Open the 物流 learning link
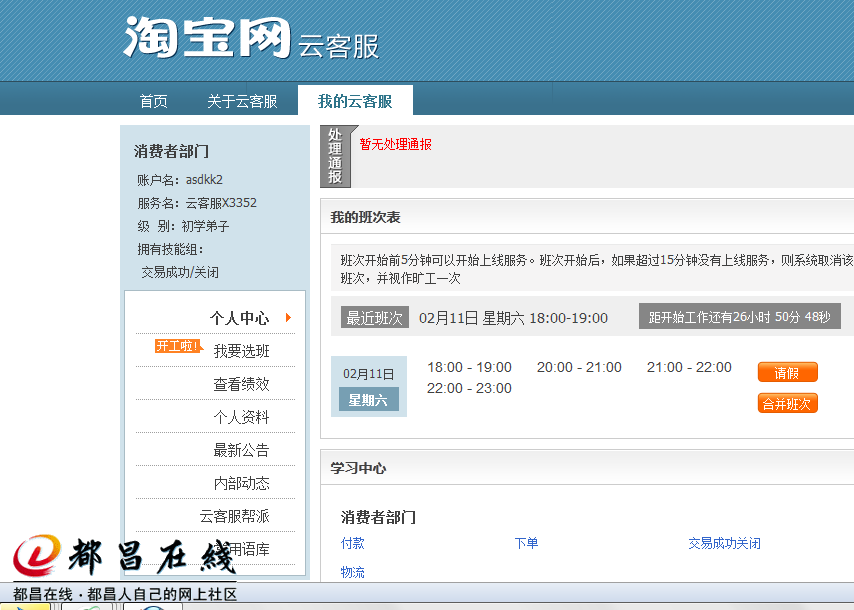This screenshot has height=610, width=854. click(352, 572)
